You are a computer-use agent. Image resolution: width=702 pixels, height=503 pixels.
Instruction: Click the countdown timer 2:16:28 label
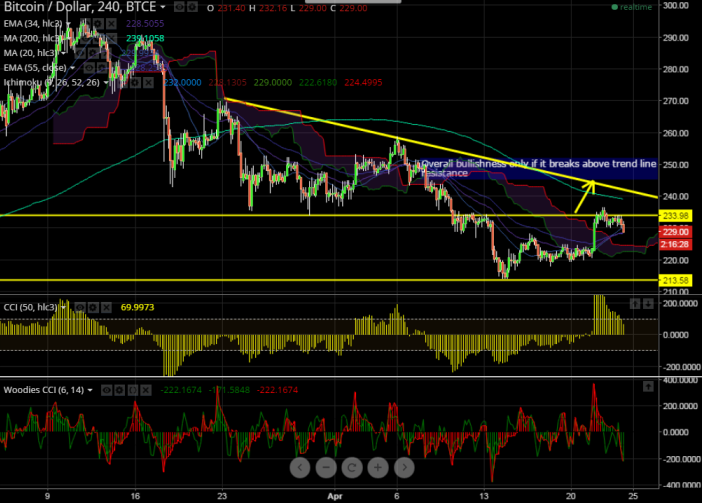tap(676, 244)
